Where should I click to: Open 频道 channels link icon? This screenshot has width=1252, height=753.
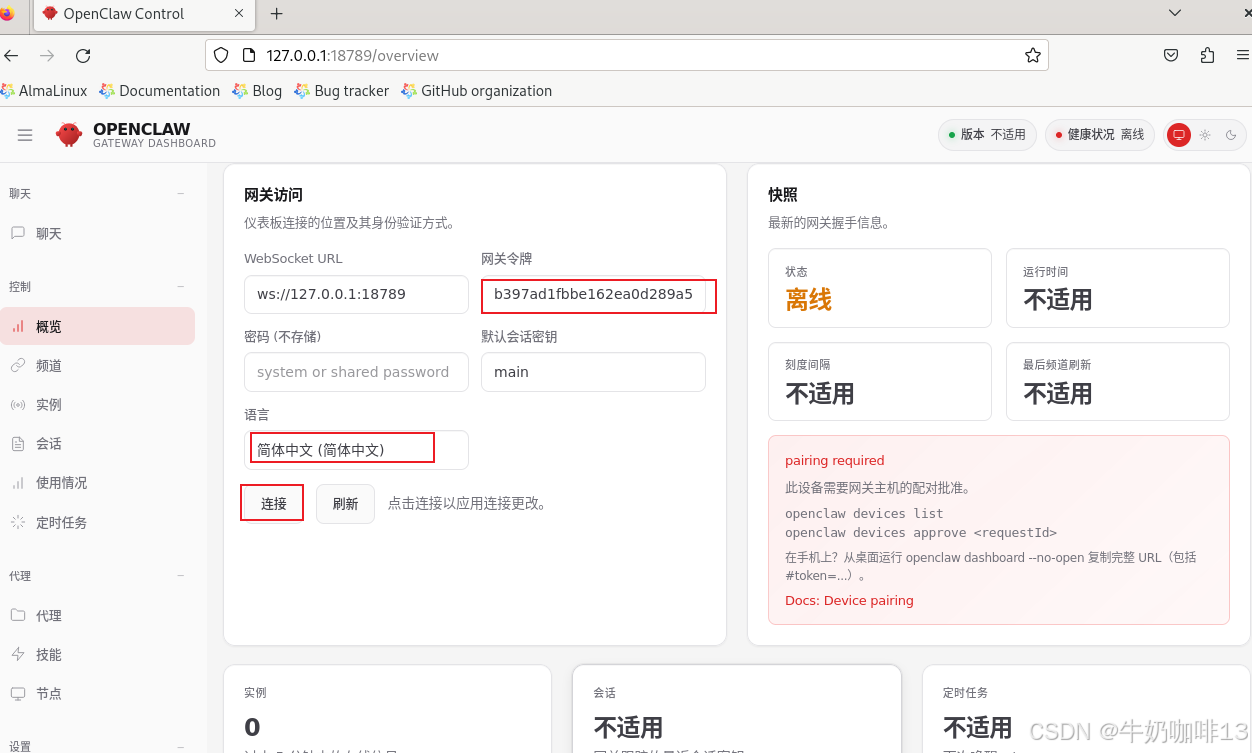click(18, 365)
